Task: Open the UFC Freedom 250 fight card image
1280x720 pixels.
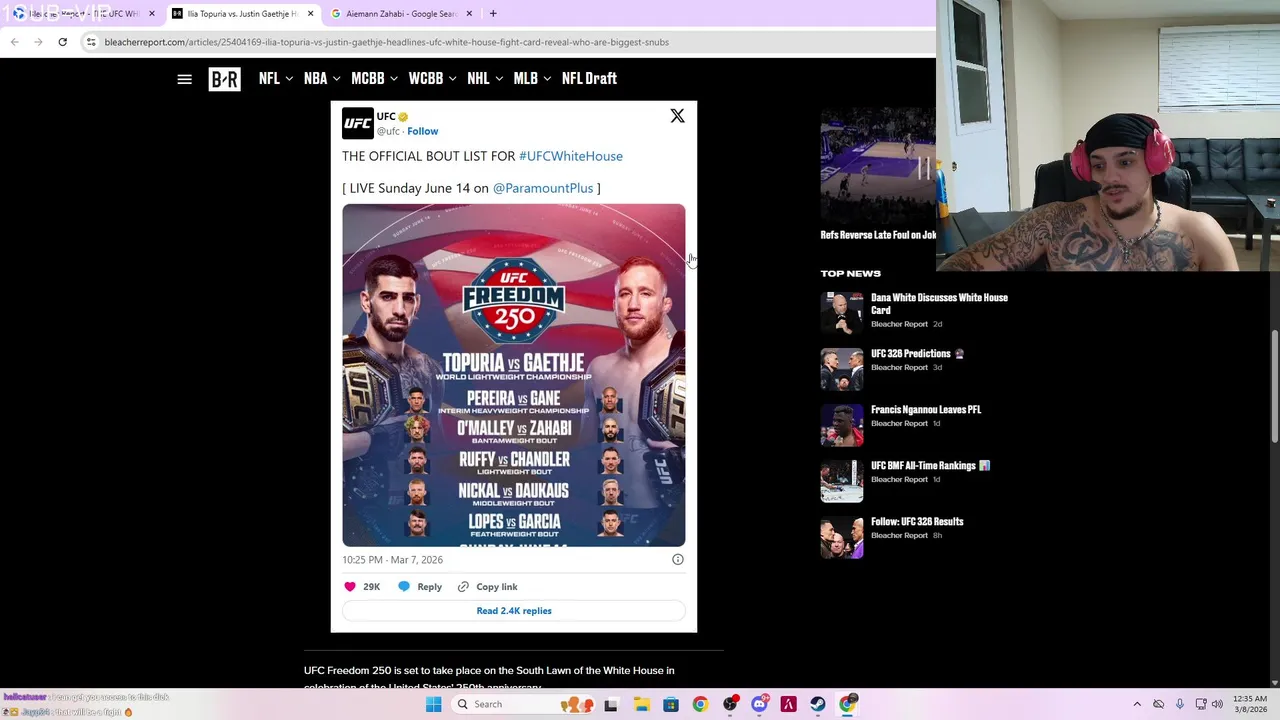Action: [x=514, y=375]
